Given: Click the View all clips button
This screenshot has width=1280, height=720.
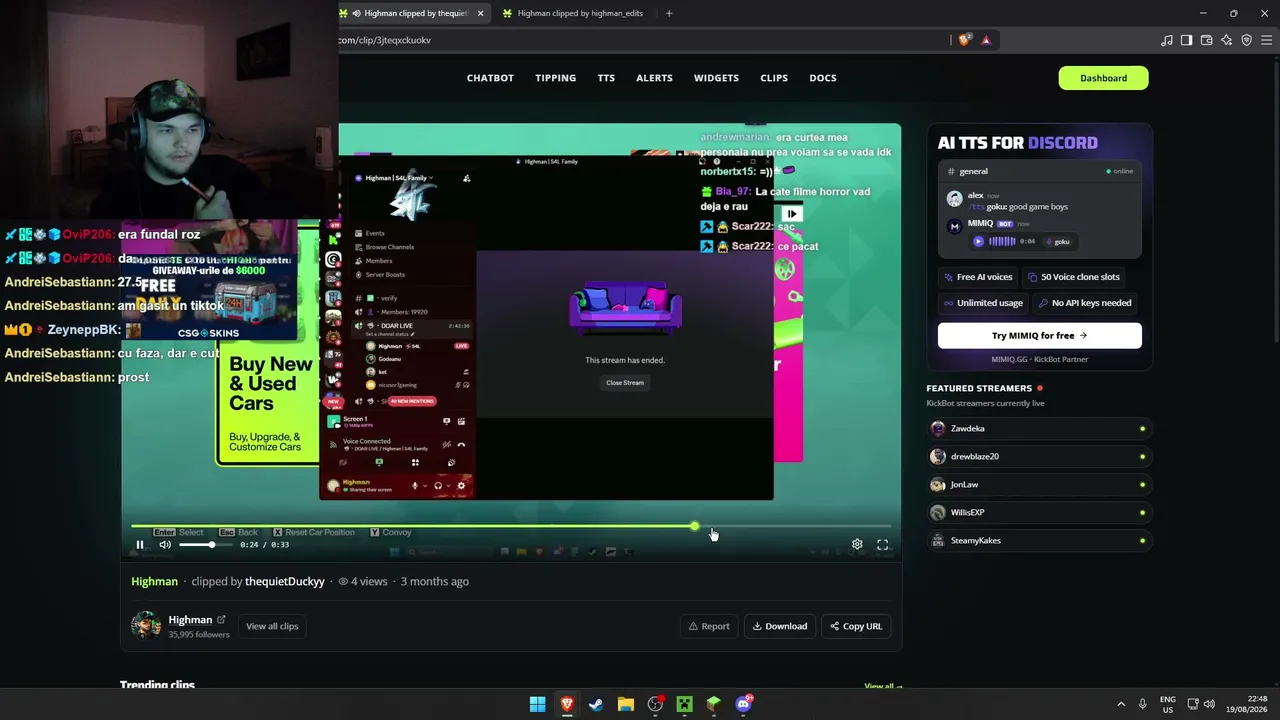Looking at the screenshot, I should pyautogui.click(x=272, y=626).
